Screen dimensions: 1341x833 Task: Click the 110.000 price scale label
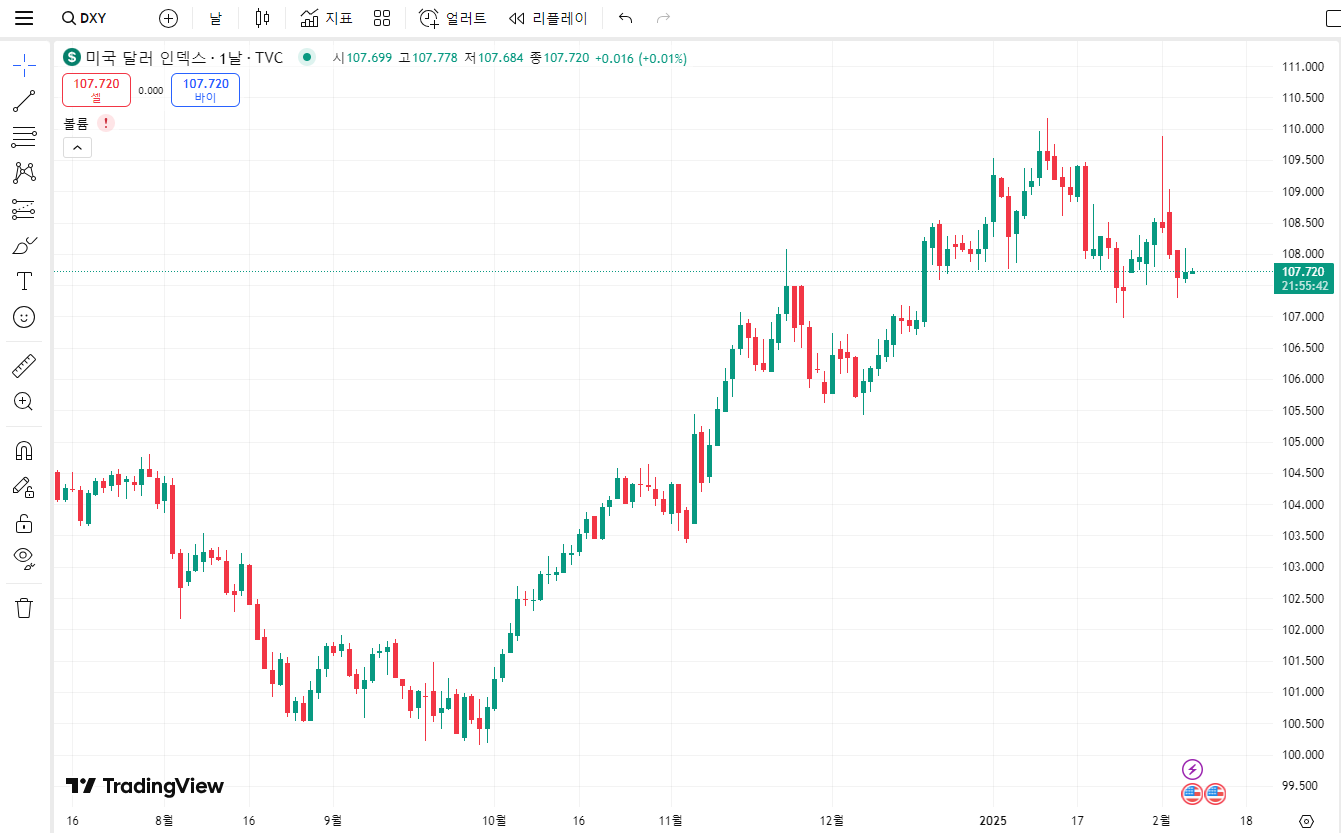point(1303,129)
